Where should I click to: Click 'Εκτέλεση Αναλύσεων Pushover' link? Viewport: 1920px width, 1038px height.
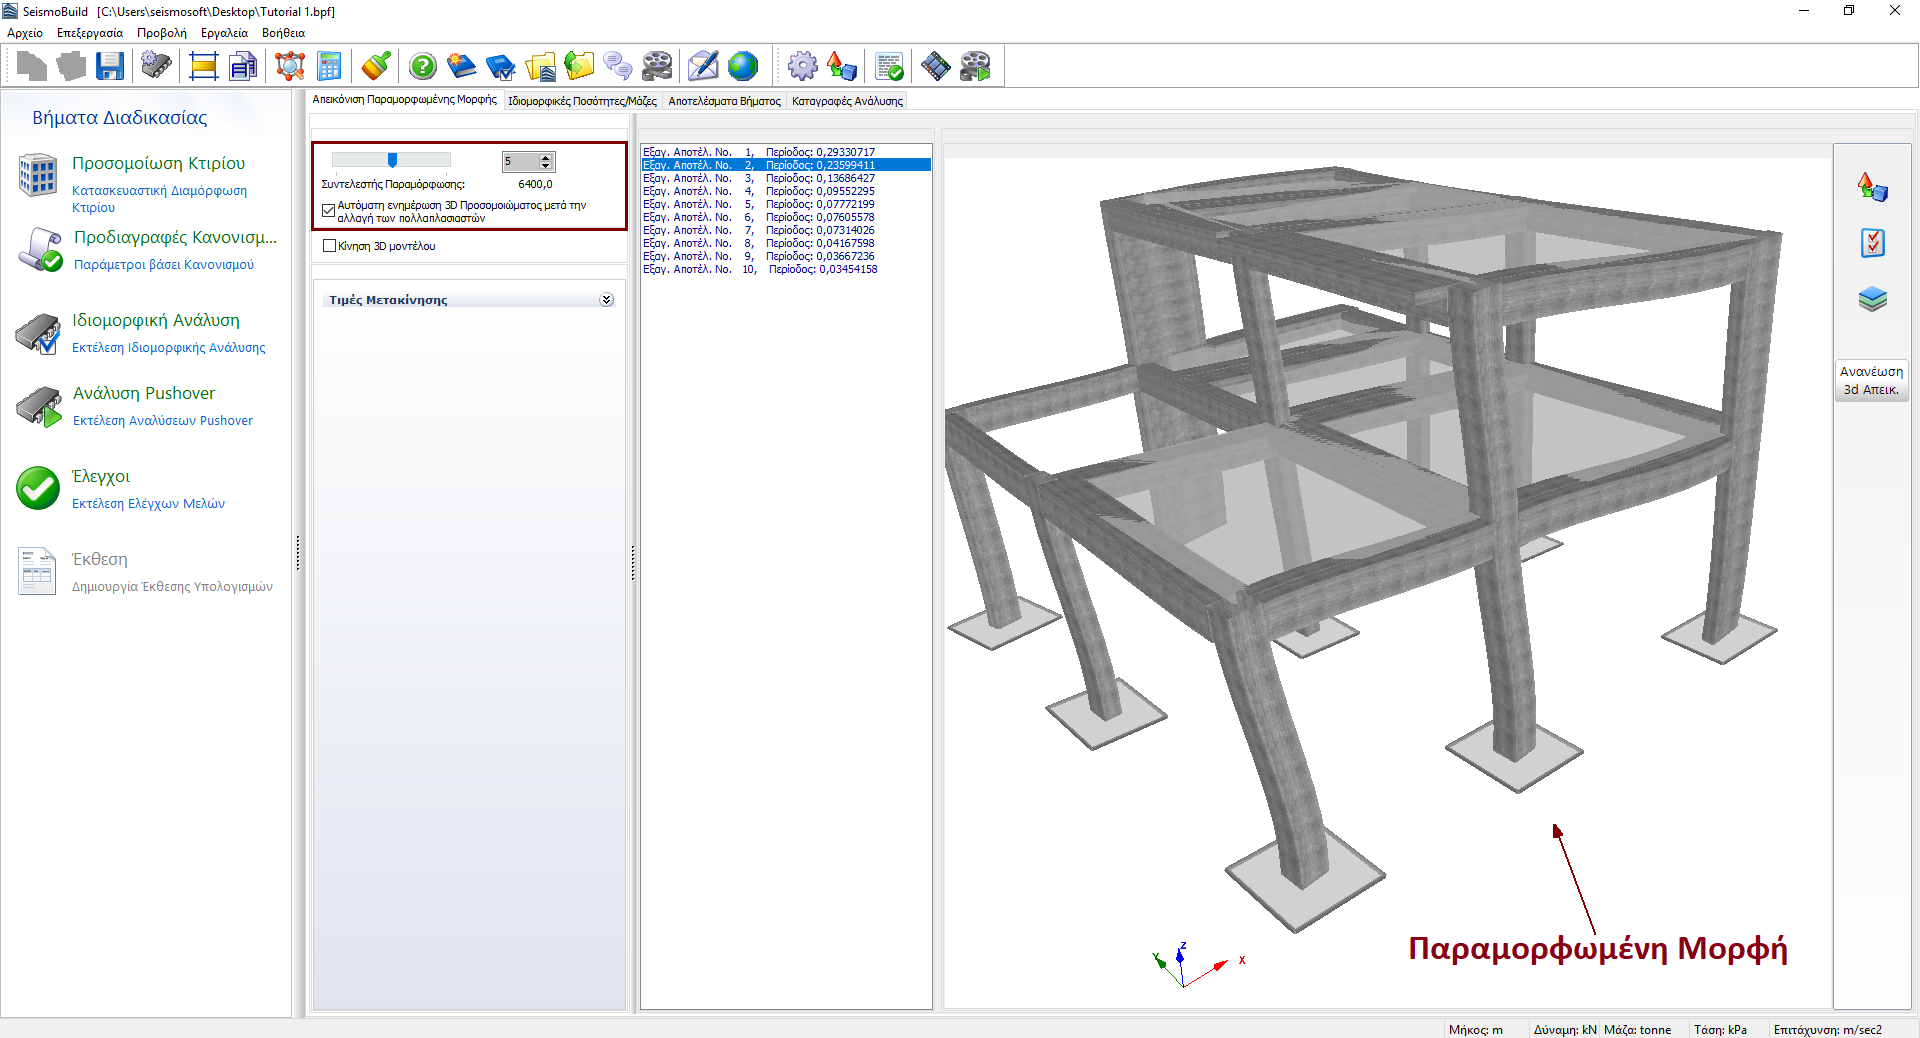coord(163,421)
